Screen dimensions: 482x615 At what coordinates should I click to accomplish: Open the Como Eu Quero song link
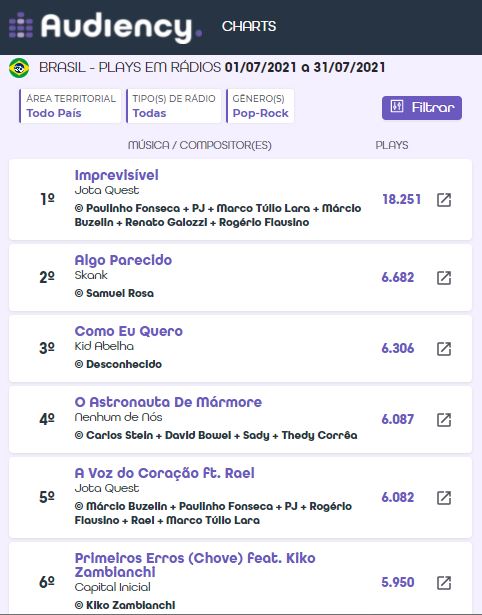tap(129, 331)
